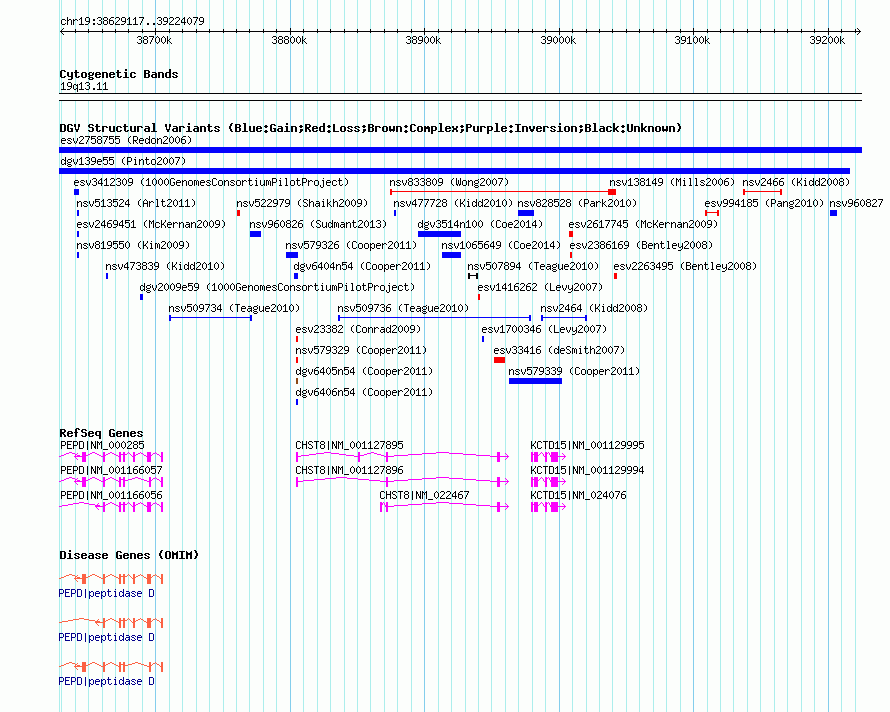Click the nsv833809 (Wong2007) variant label
This screenshot has height=712, width=890.
click(x=449, y=182)
